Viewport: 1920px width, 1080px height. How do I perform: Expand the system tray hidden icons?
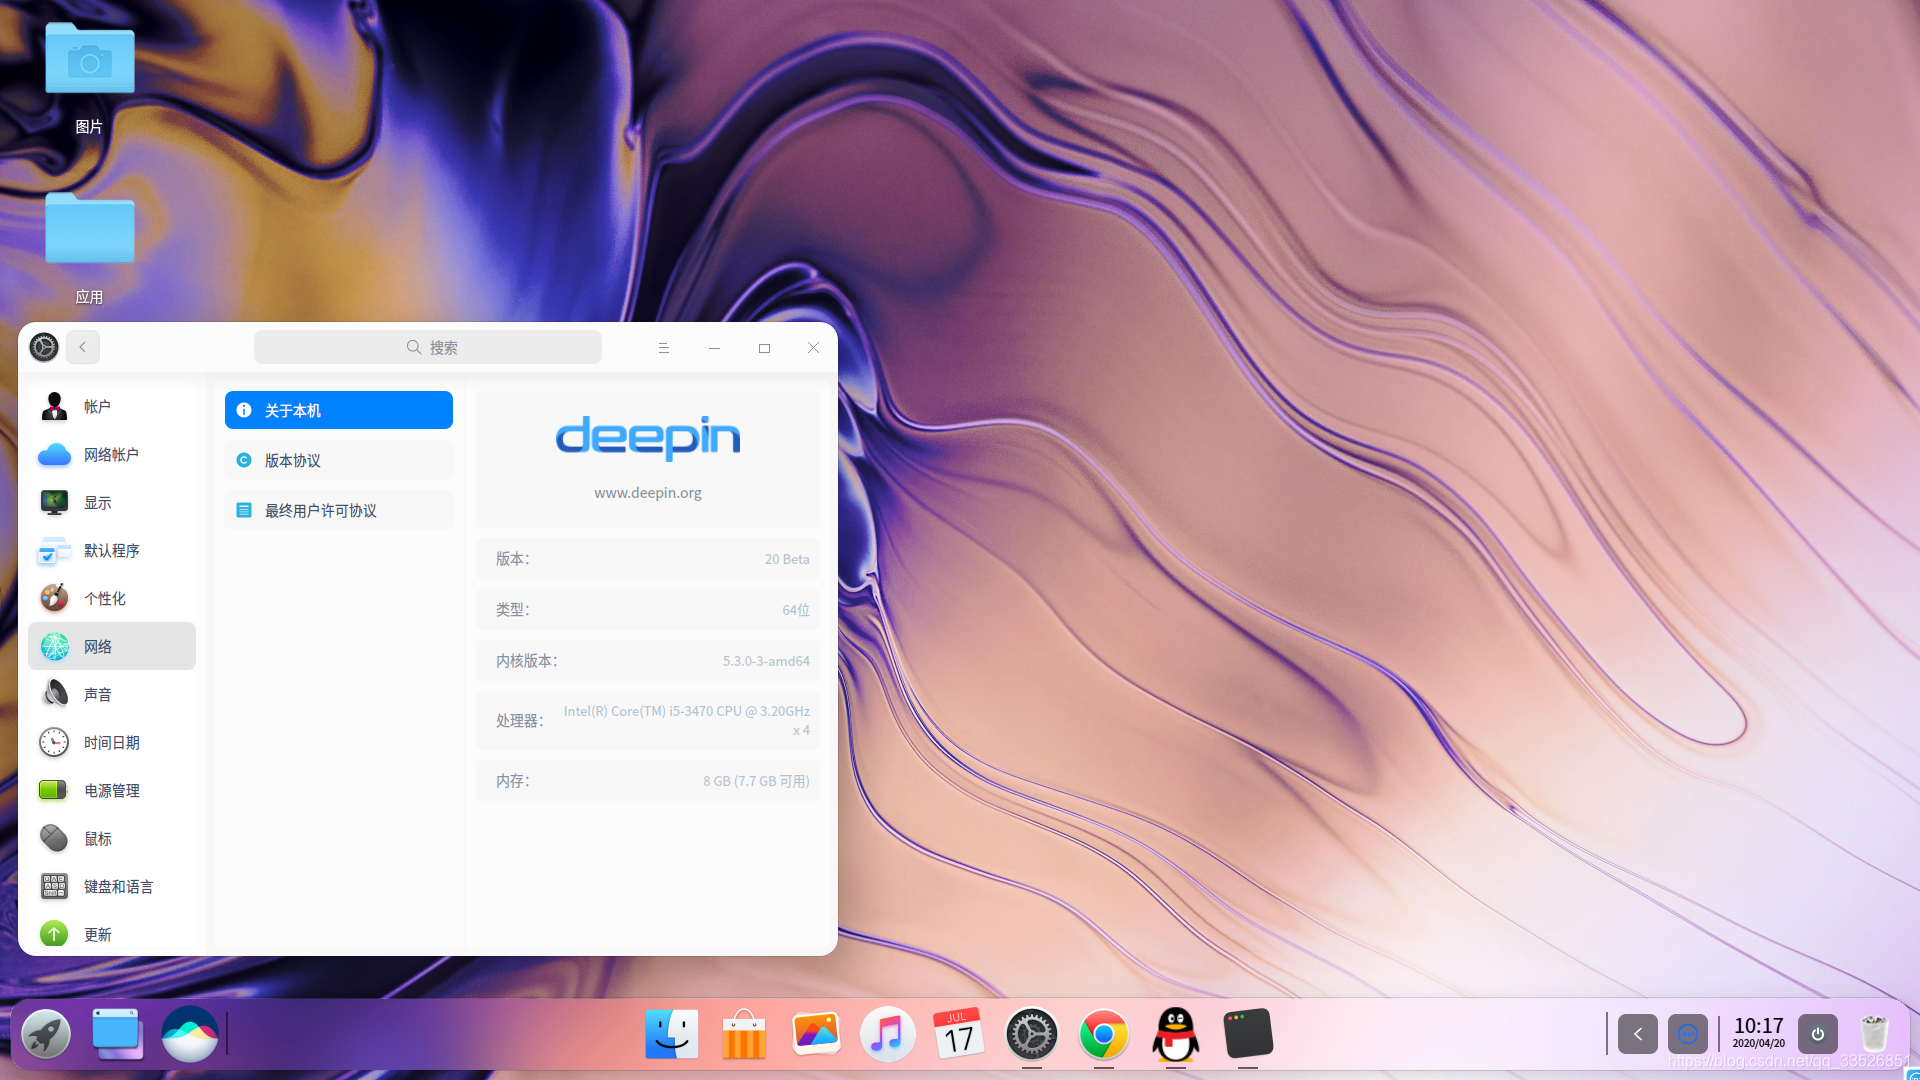(1637, 1034)
